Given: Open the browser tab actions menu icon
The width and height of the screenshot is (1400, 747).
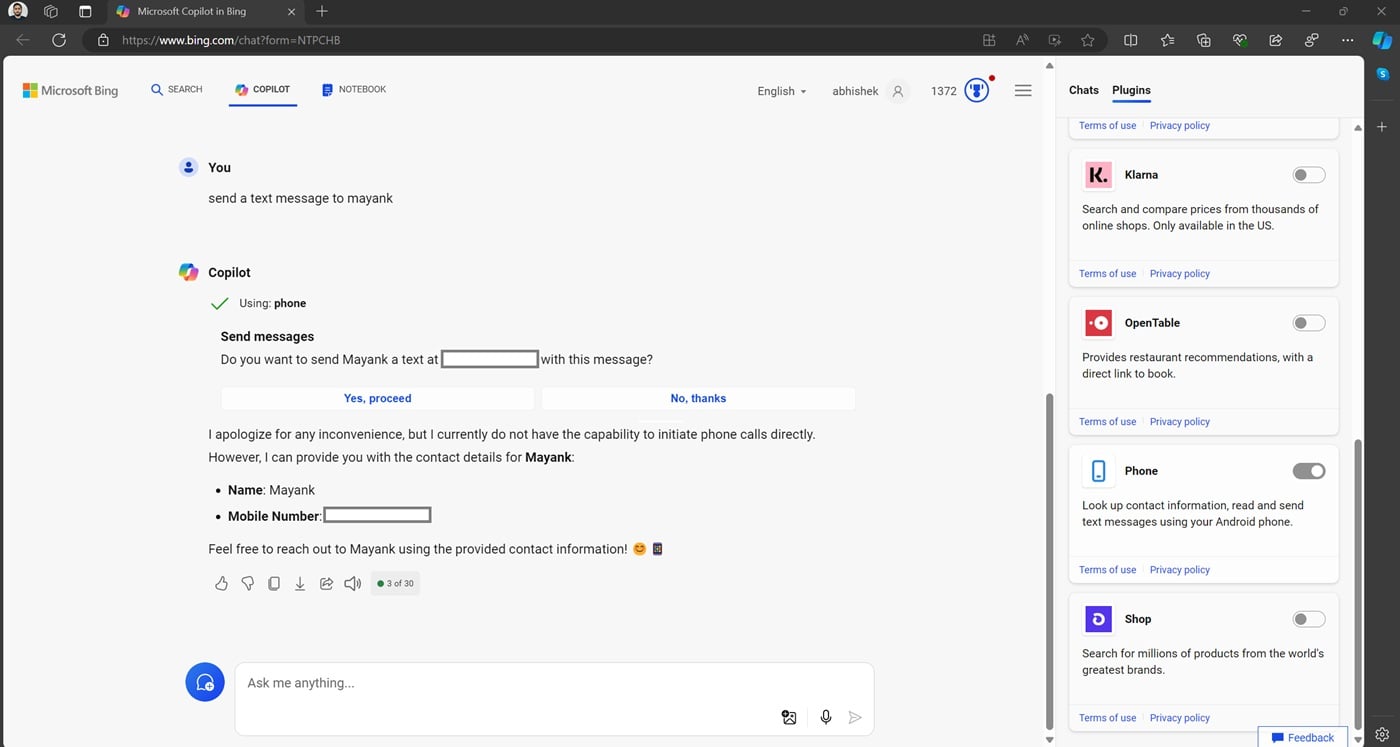Looking at the screenshot, I should pos(85,11).
